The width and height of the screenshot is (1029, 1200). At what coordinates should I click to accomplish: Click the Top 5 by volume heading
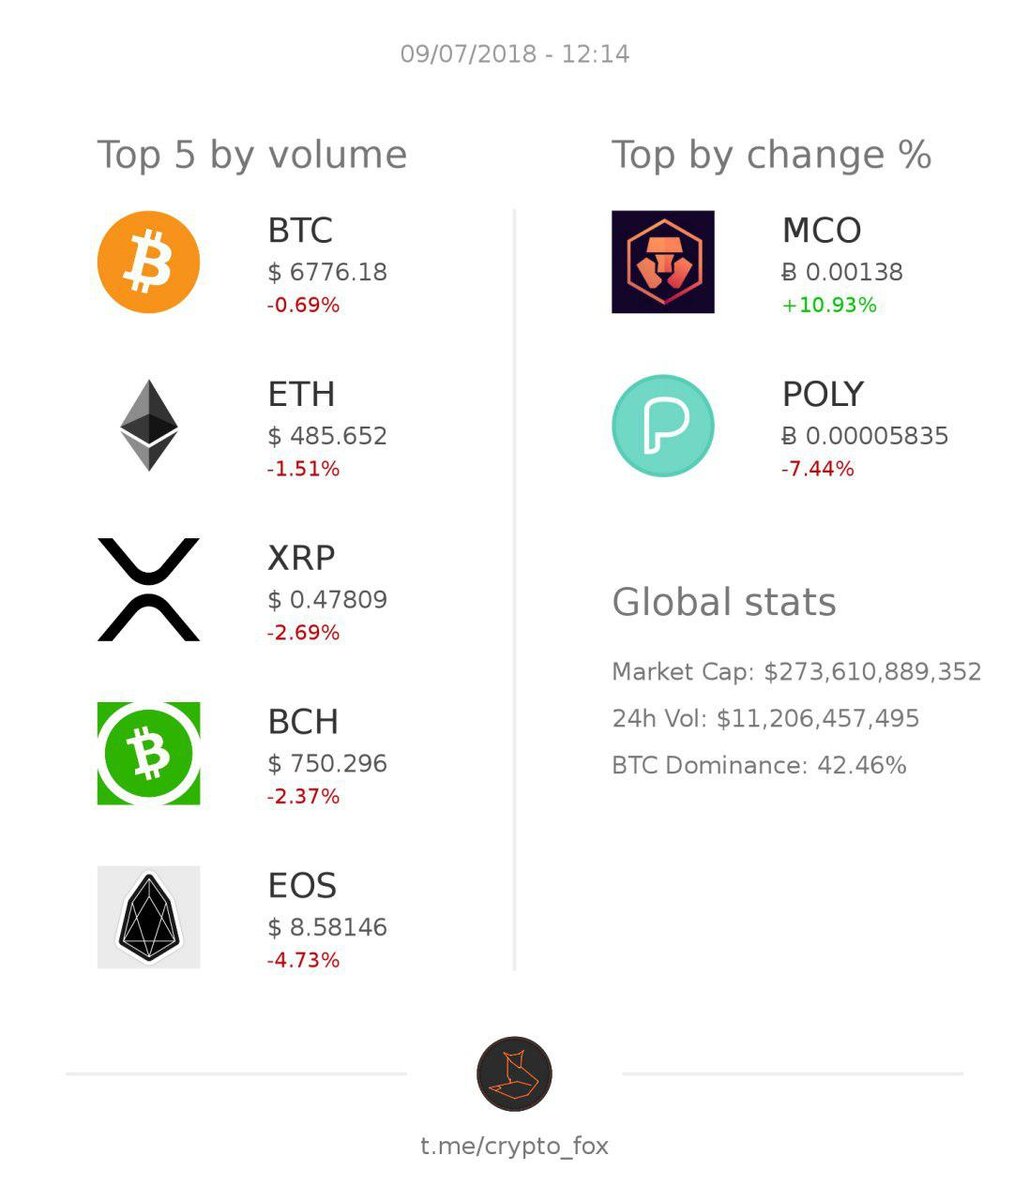pos(252,156)
